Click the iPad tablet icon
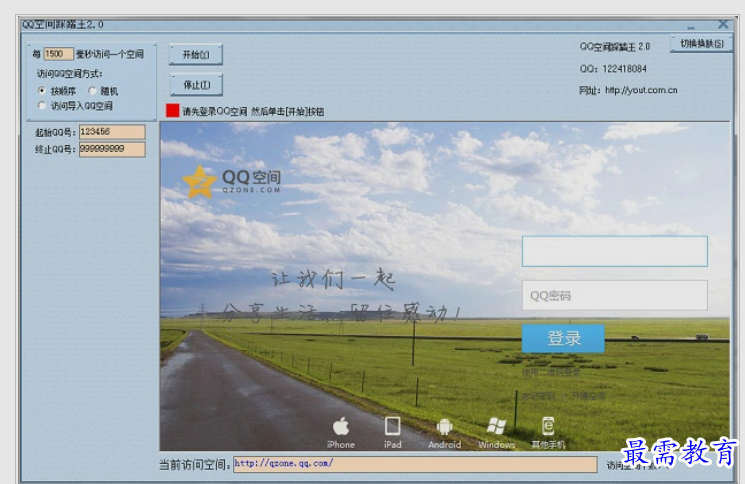Viewport: 745px width, 484px height. pos(392,426)
